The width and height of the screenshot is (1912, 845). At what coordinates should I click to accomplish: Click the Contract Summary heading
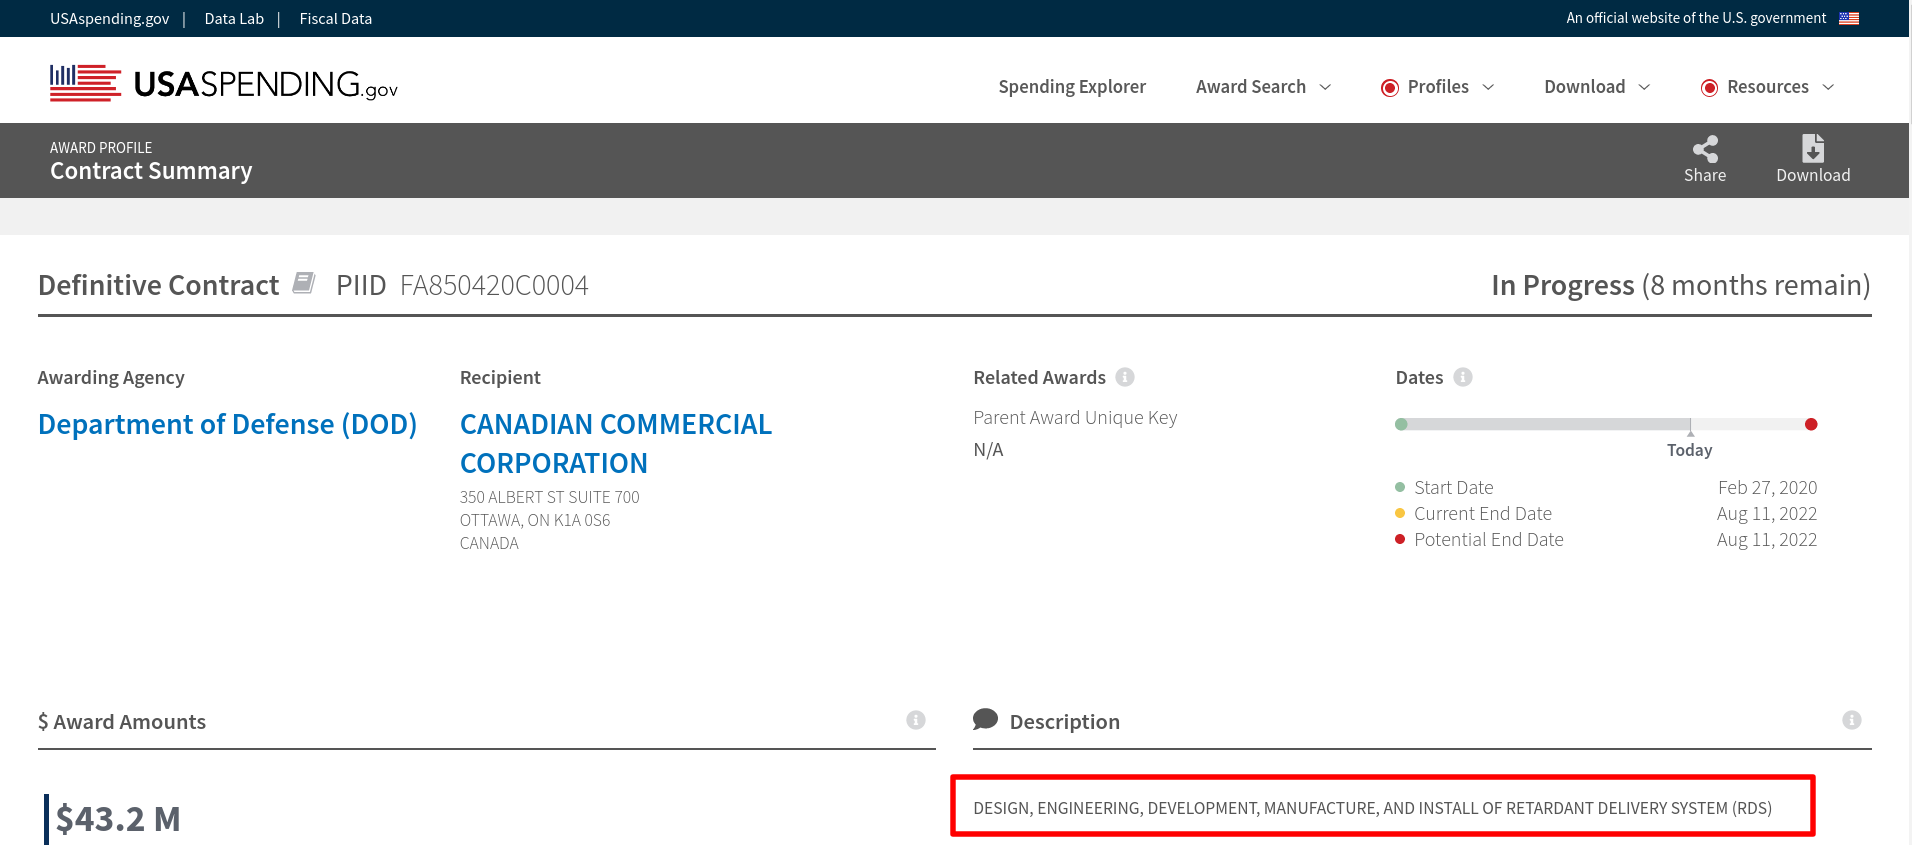click(151, 171)
